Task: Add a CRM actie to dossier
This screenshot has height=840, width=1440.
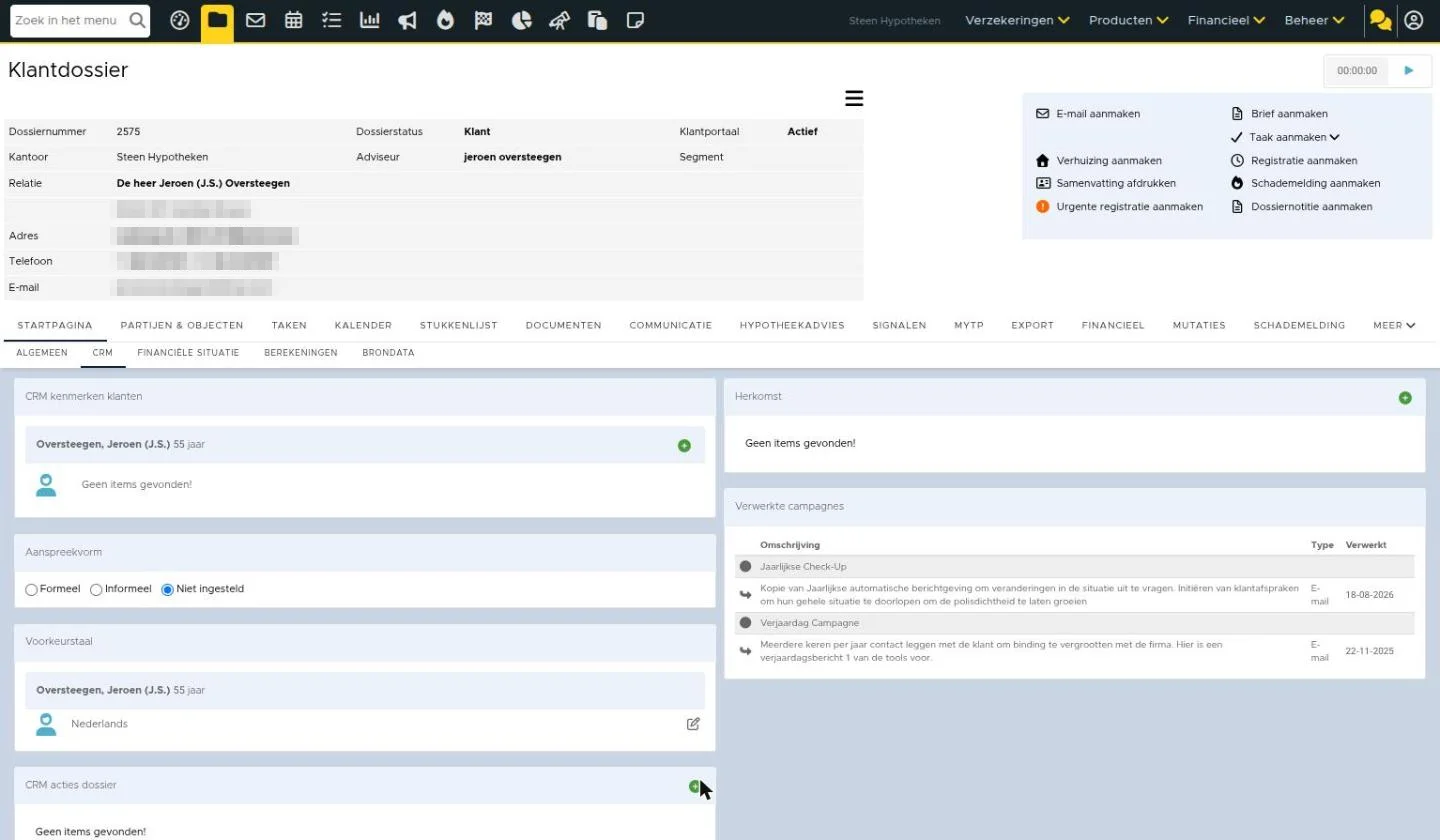Action: (695, 787)
